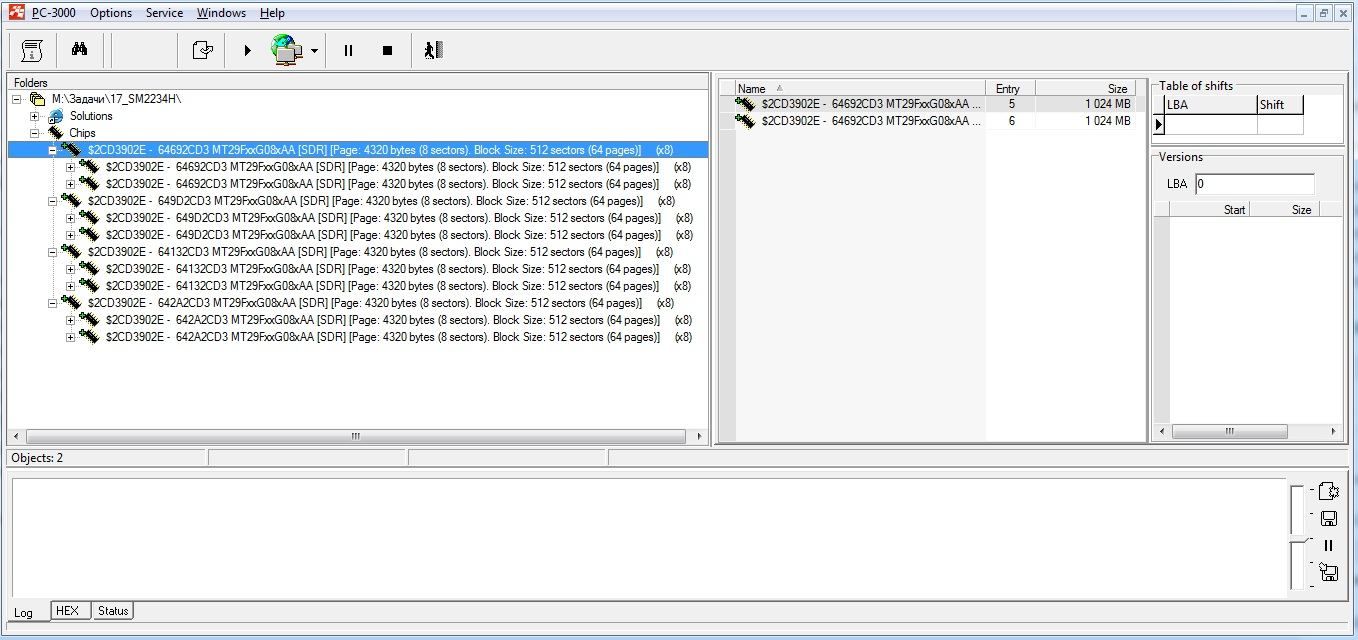The width and height of the screenshot is (1358, 640).
Task: Save the log using the floppy disk icon
Action: [x=1329, y=518]
